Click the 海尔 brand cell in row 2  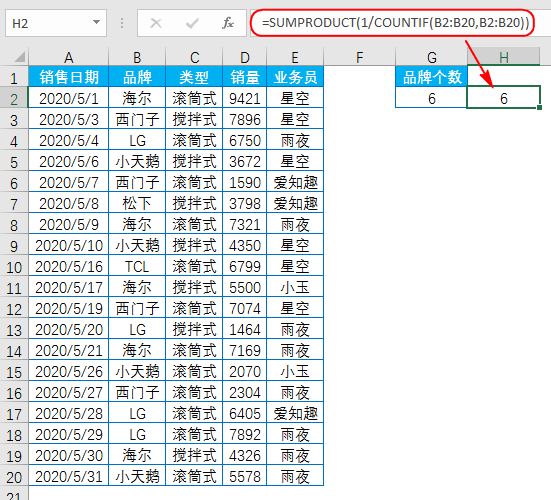137,98
